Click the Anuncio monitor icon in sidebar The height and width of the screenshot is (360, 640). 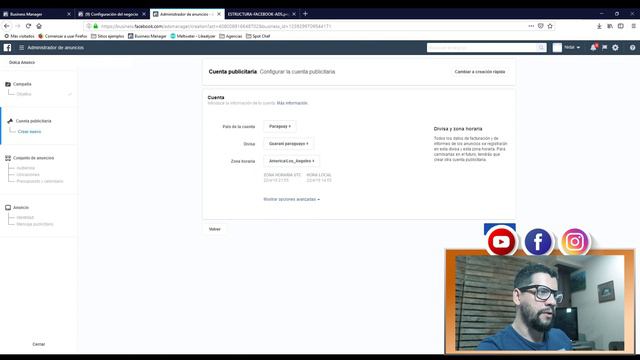(x=8, y=208)
